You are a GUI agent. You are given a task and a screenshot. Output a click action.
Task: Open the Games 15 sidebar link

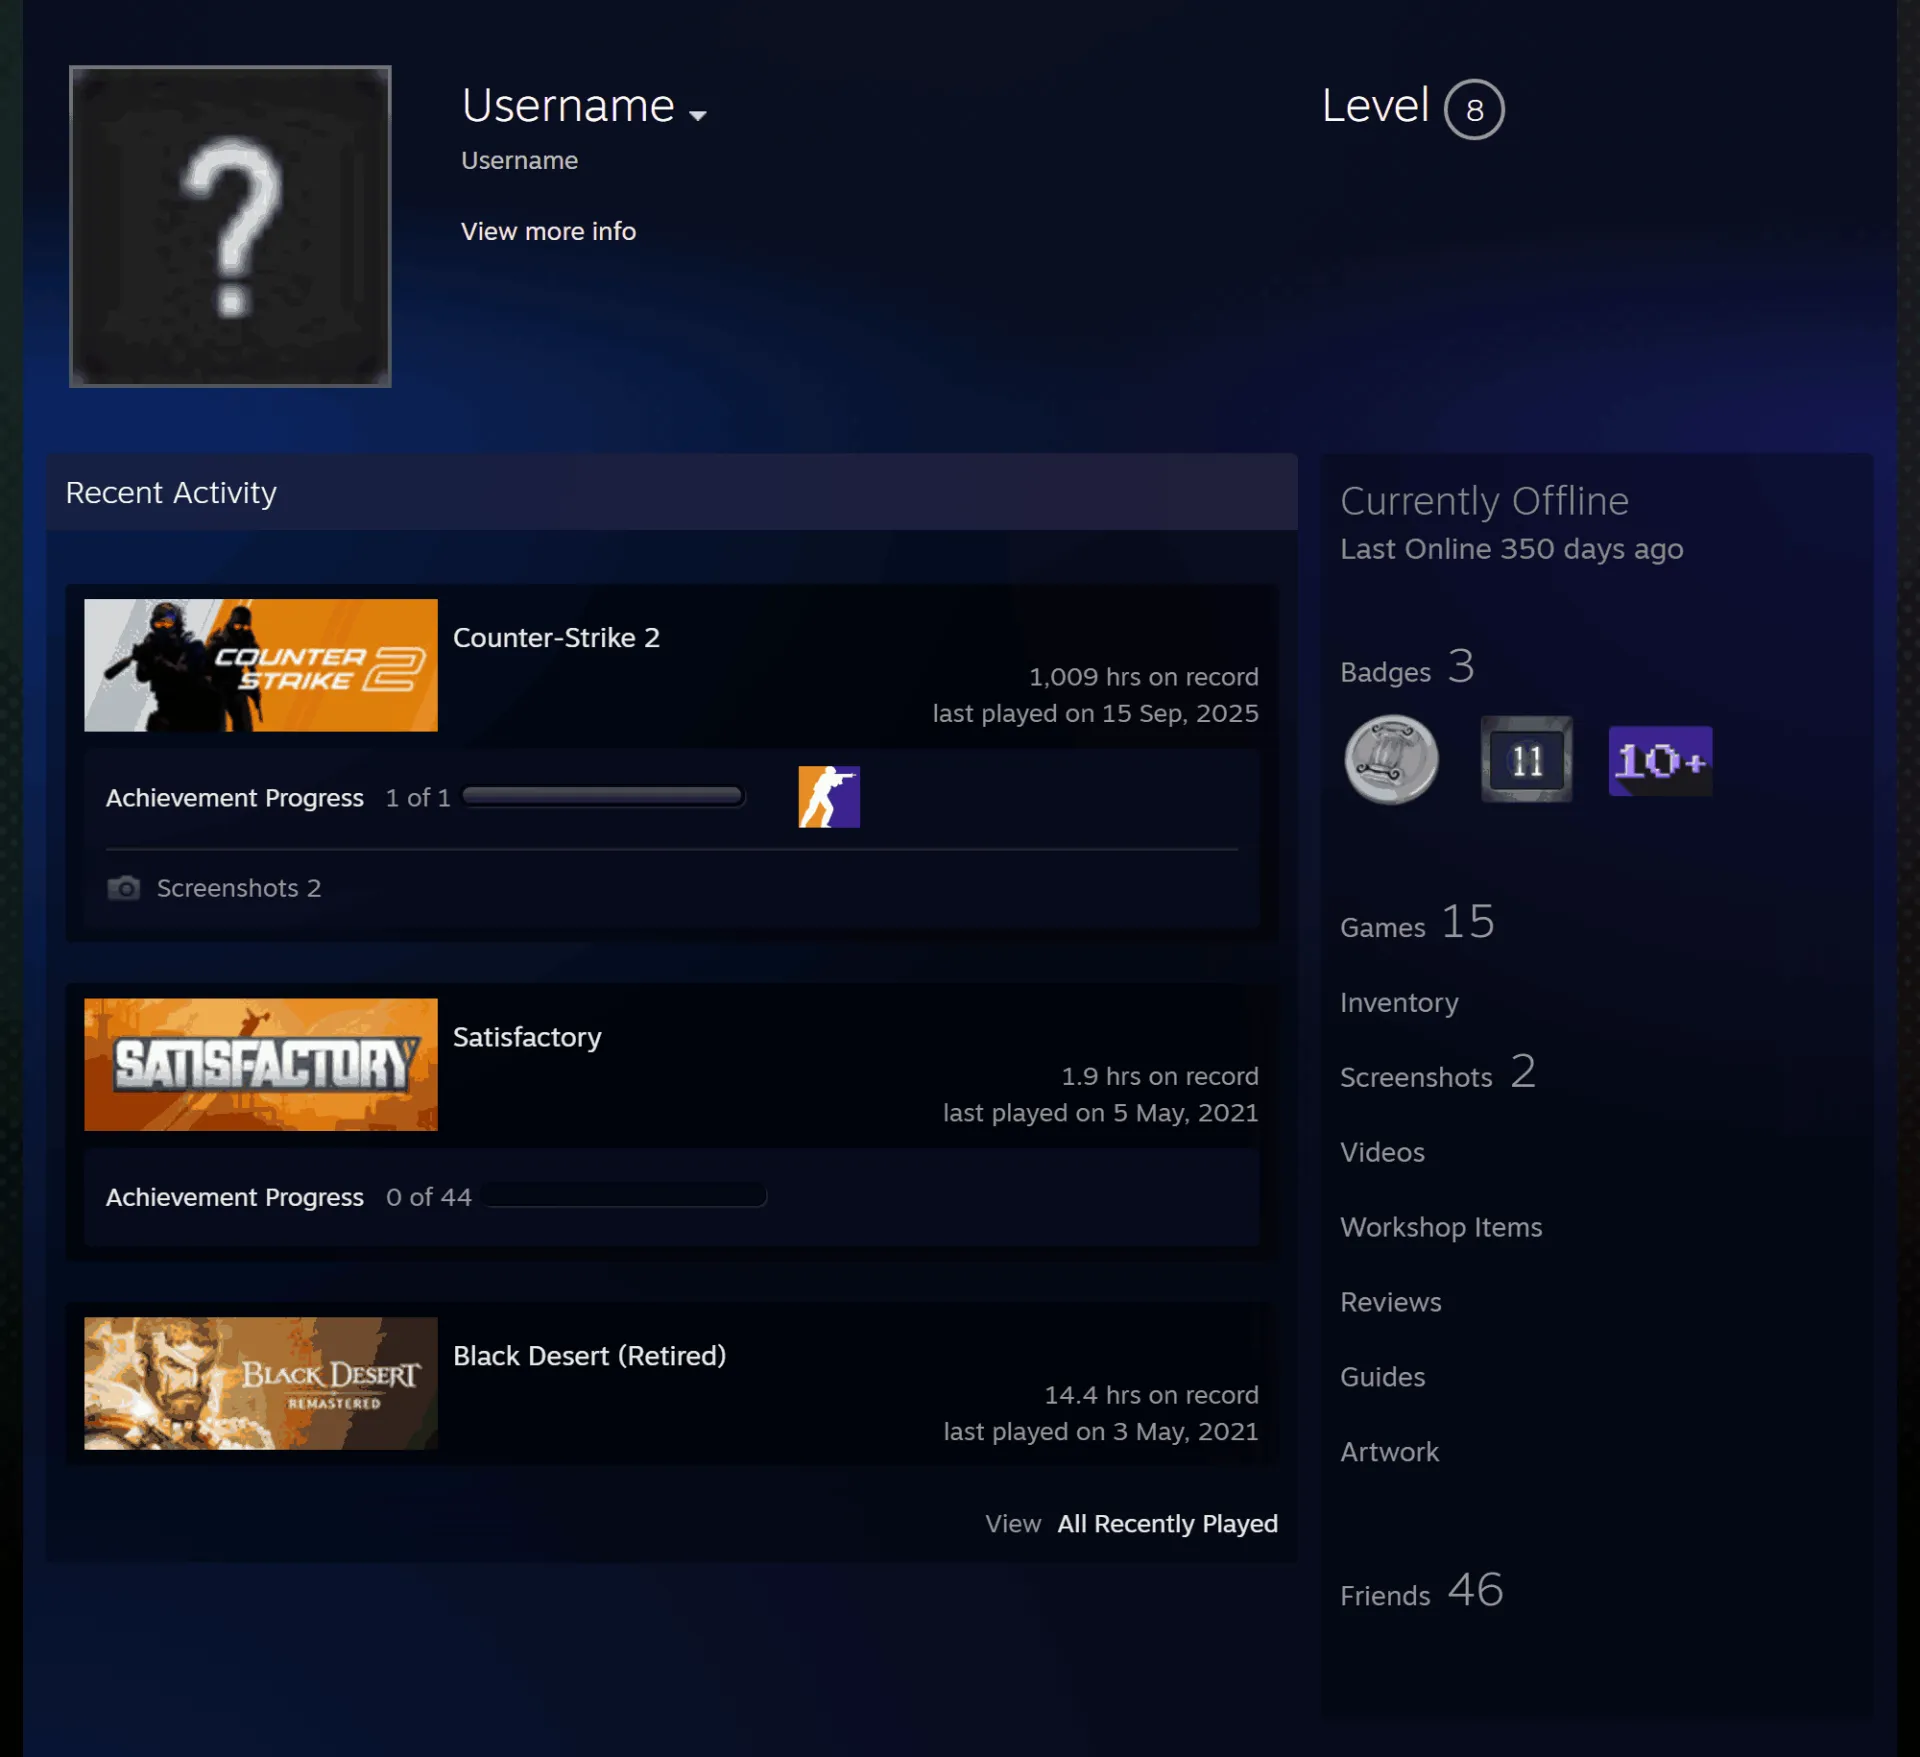pos(1417,922)
